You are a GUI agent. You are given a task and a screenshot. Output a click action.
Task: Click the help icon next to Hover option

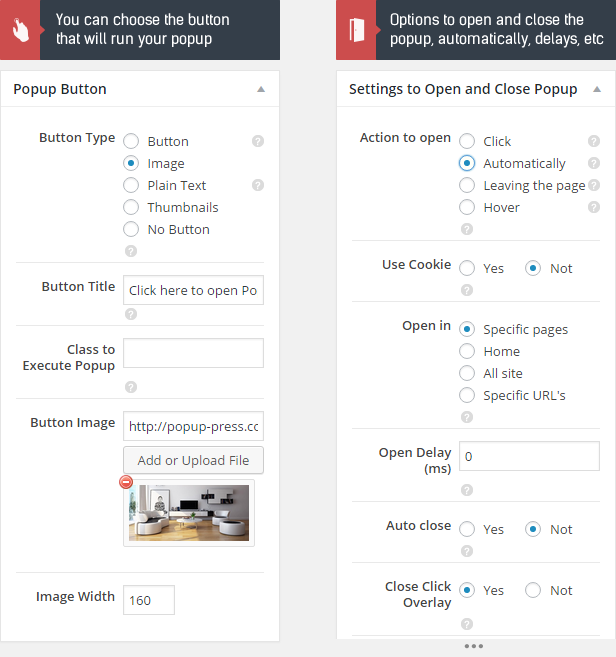(x=593, y=207)
